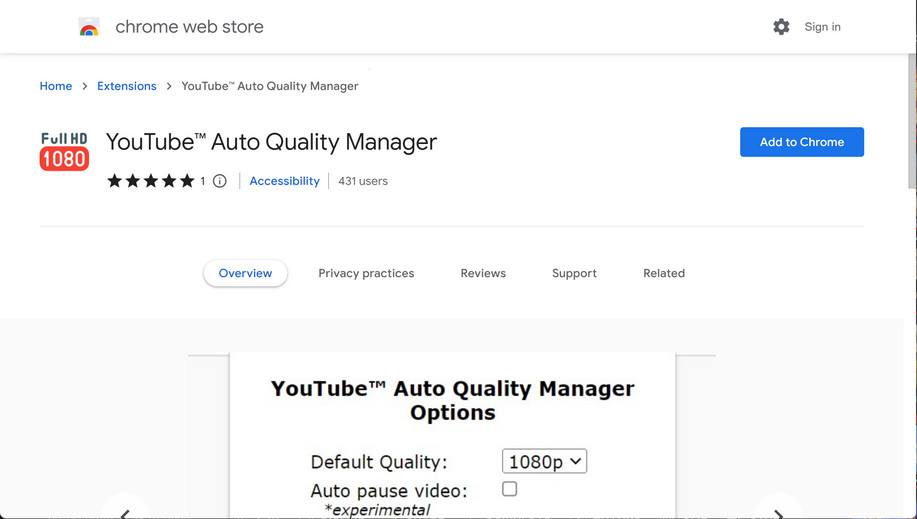The image size is (917, 519).
Task: Click the rating info icon
Action: 220,181
